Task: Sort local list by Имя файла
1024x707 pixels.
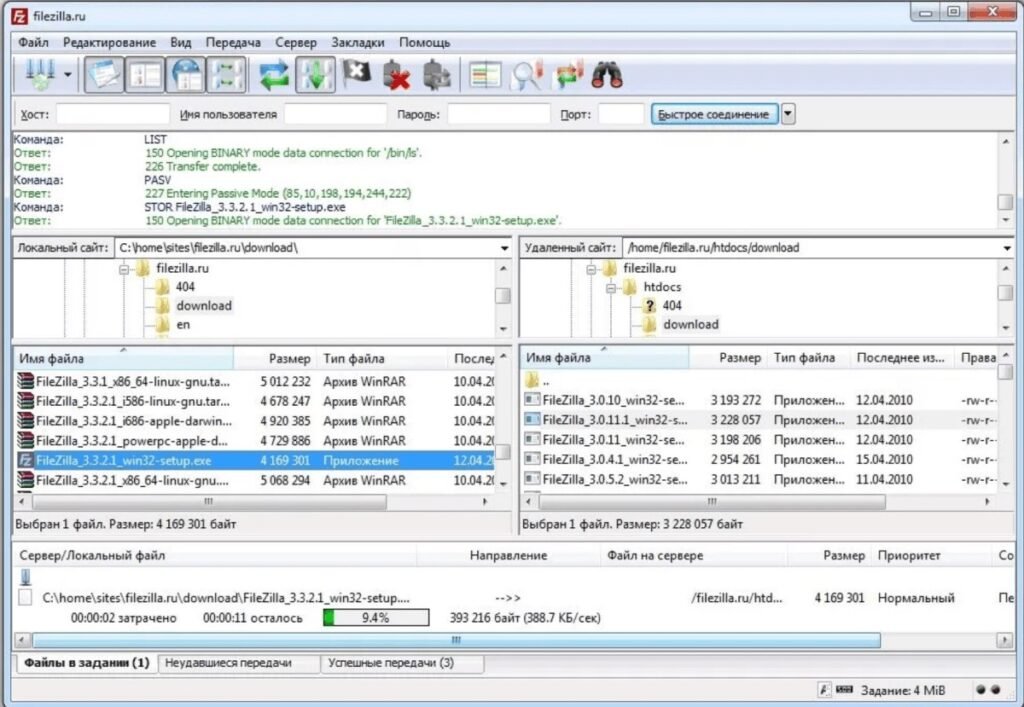Action: (123, 358)
